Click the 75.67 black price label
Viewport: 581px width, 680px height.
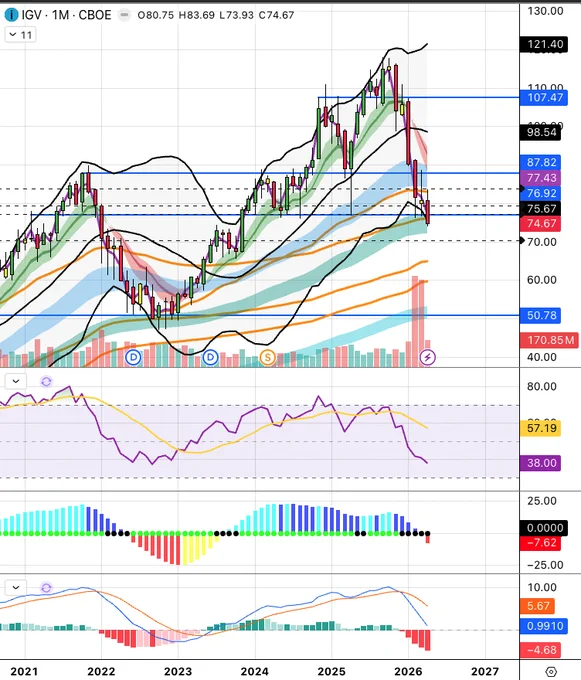point(541,209)
